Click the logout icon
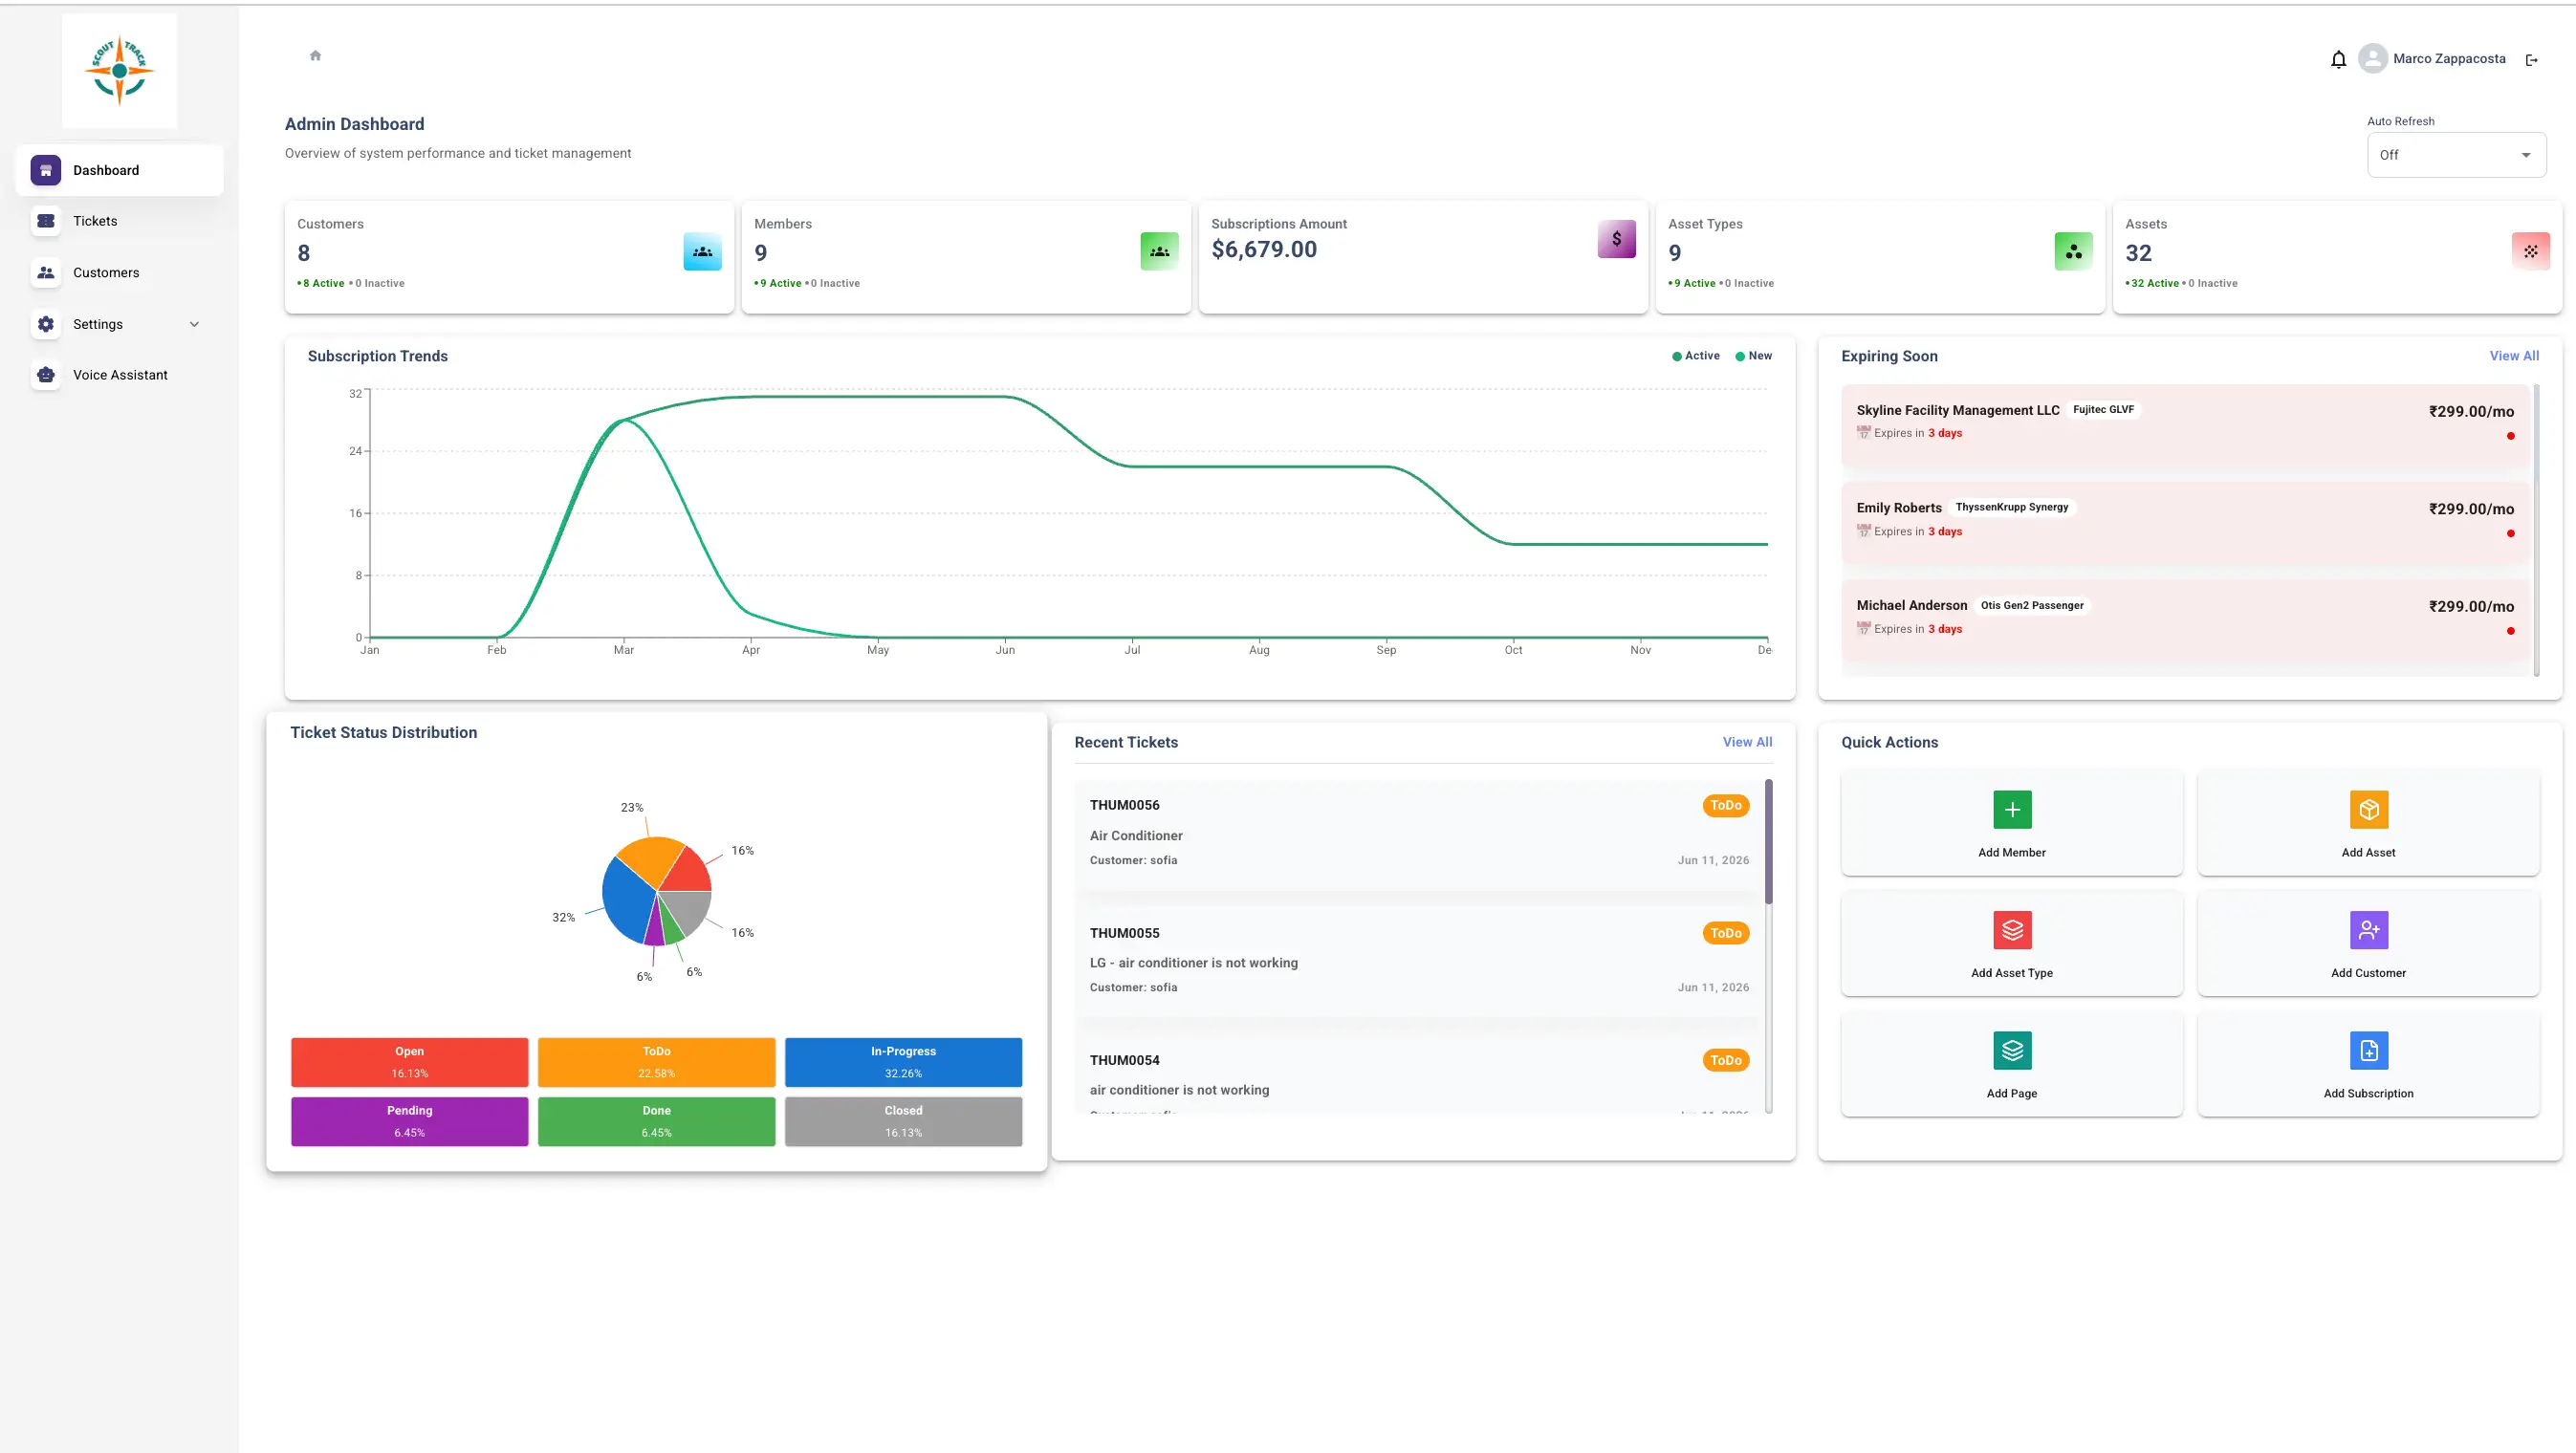This screenshot has height=1453, width=2576. pos(2532,60)
